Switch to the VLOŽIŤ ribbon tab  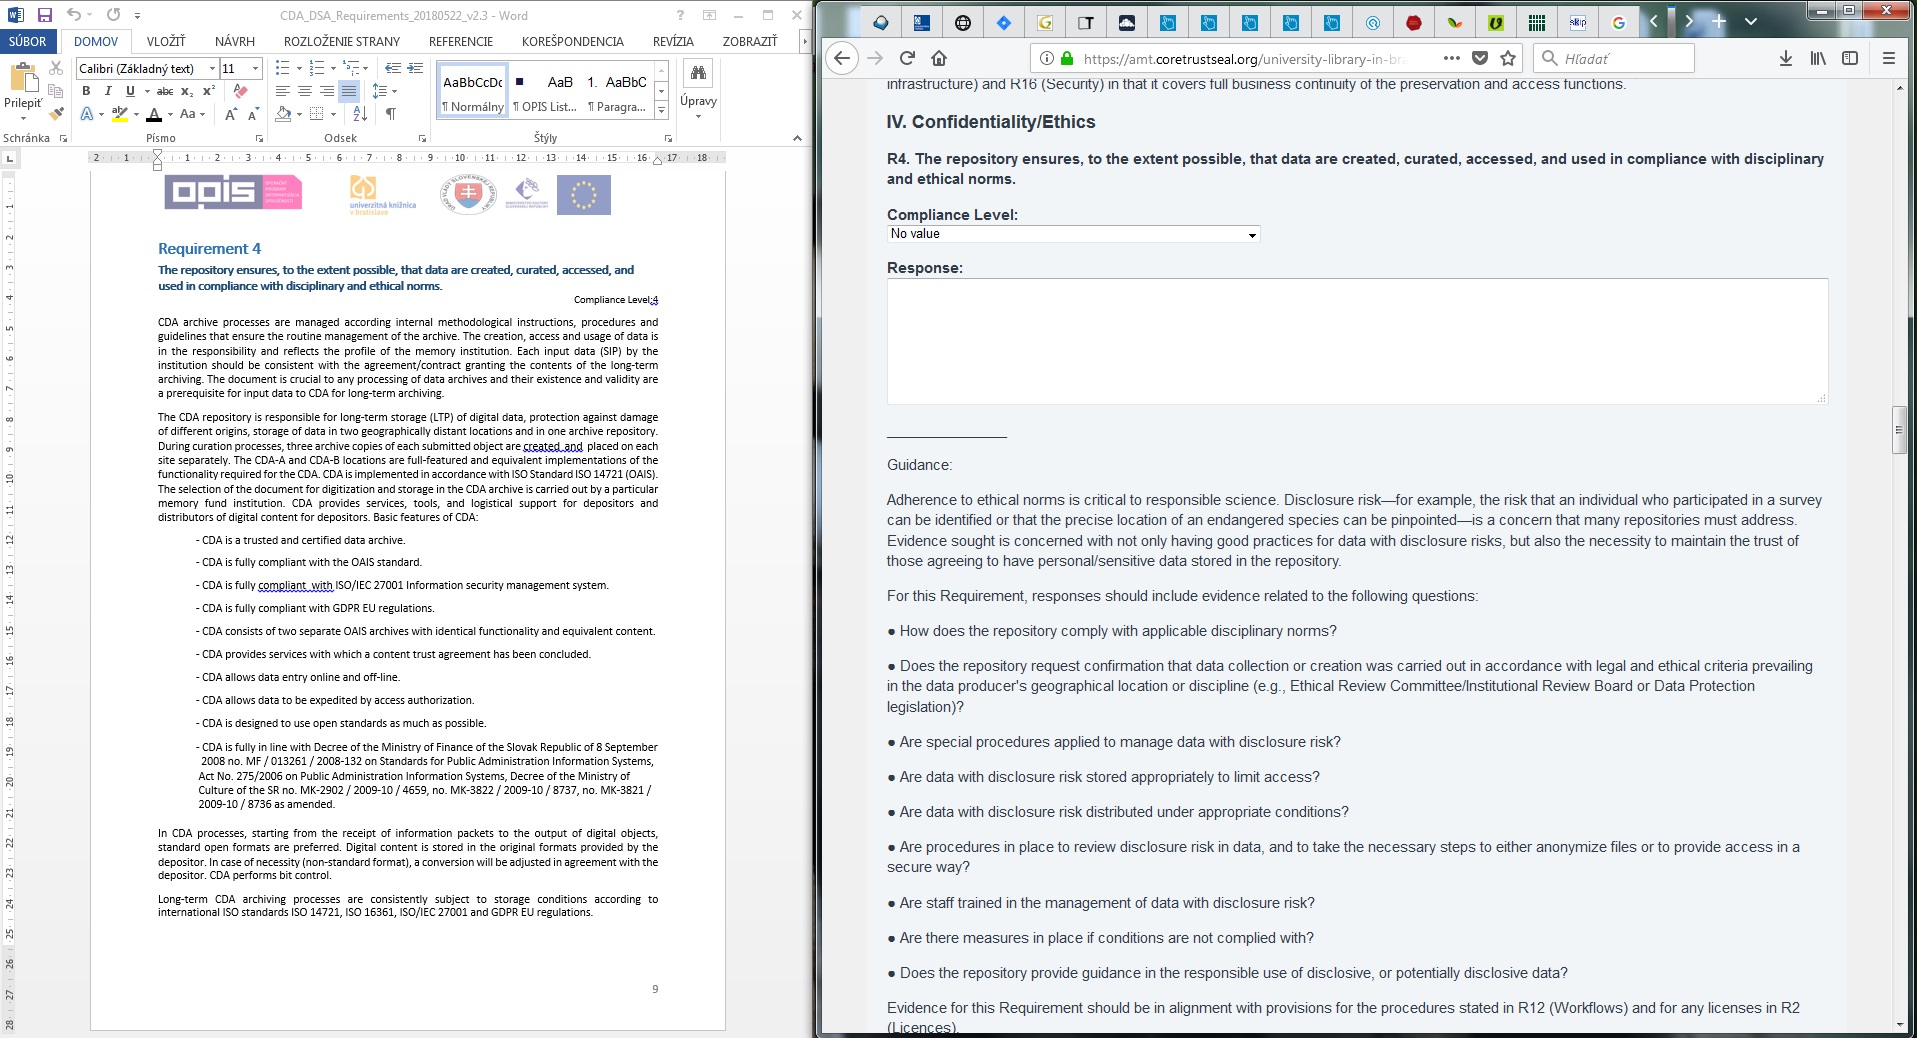click(x=166, y=41)
